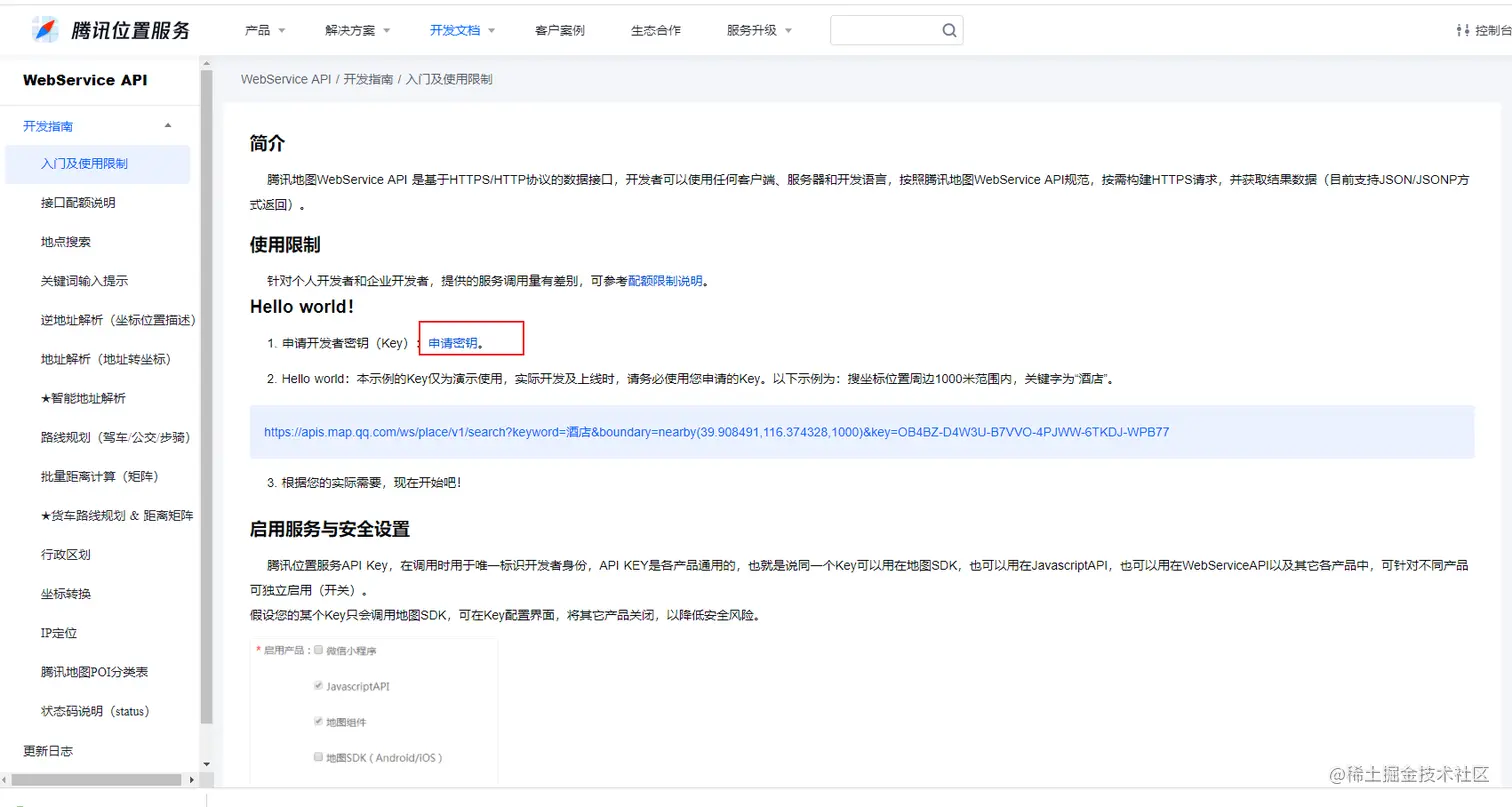1512x807 pixels.
Task: Open the 产品 dropdown menu
Action: pyautogui.click(x=265, y=30)
